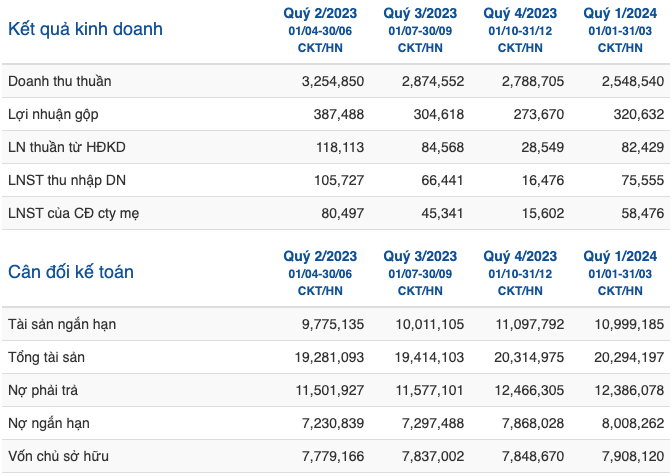
Task: Click the Kết quả kinh doanh heading
Action: (85, 30)
